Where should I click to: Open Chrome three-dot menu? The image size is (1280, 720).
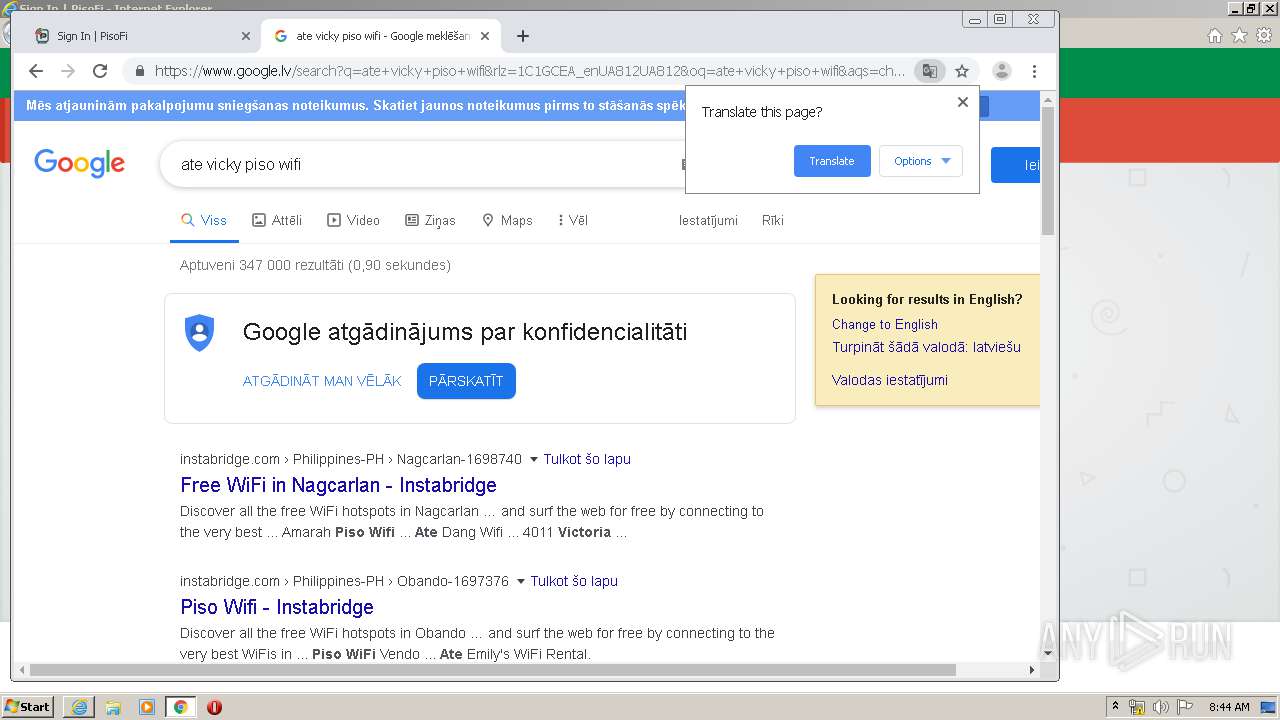pyautogui.click(x=1034, y=71)
